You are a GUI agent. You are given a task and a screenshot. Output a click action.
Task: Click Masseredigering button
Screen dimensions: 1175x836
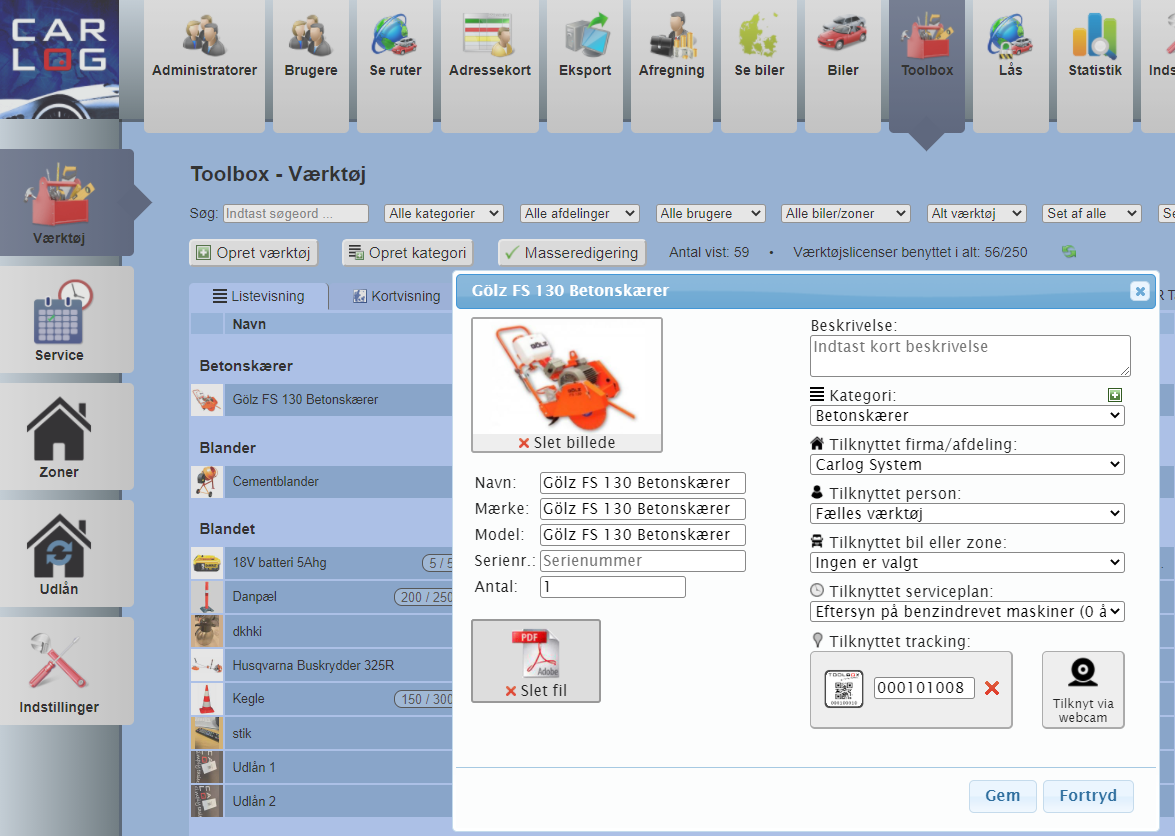[571, 252]
